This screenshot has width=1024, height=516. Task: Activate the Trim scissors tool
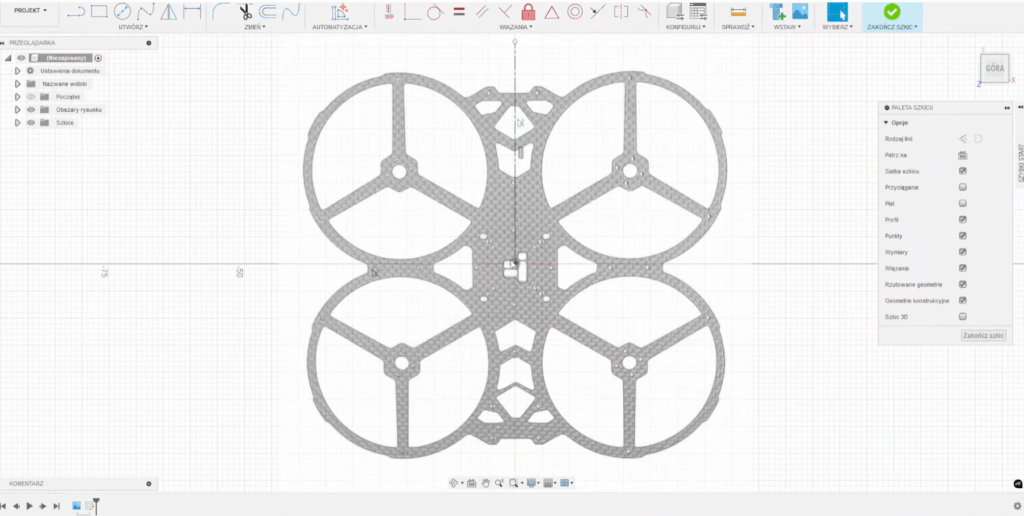[x=245, y=12]
